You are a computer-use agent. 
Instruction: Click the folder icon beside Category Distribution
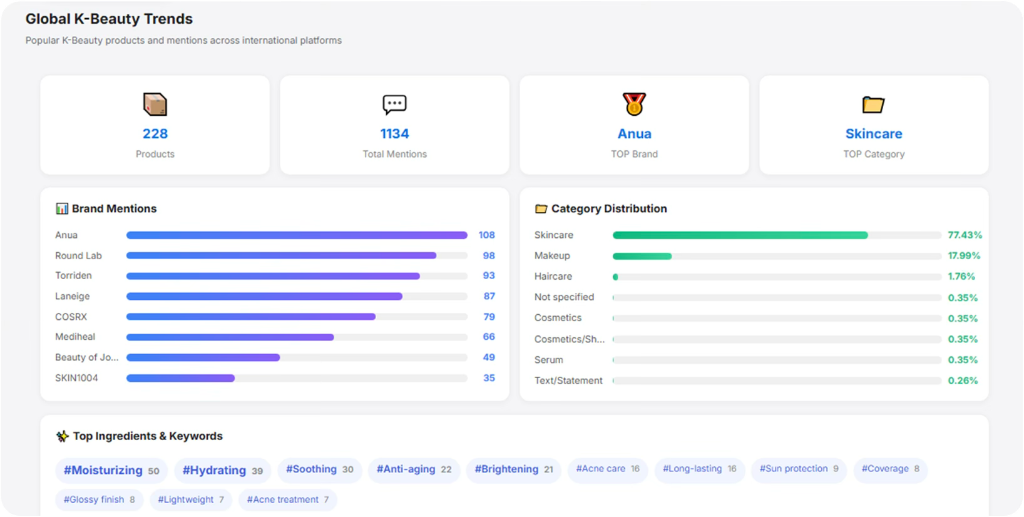[541, 209]
